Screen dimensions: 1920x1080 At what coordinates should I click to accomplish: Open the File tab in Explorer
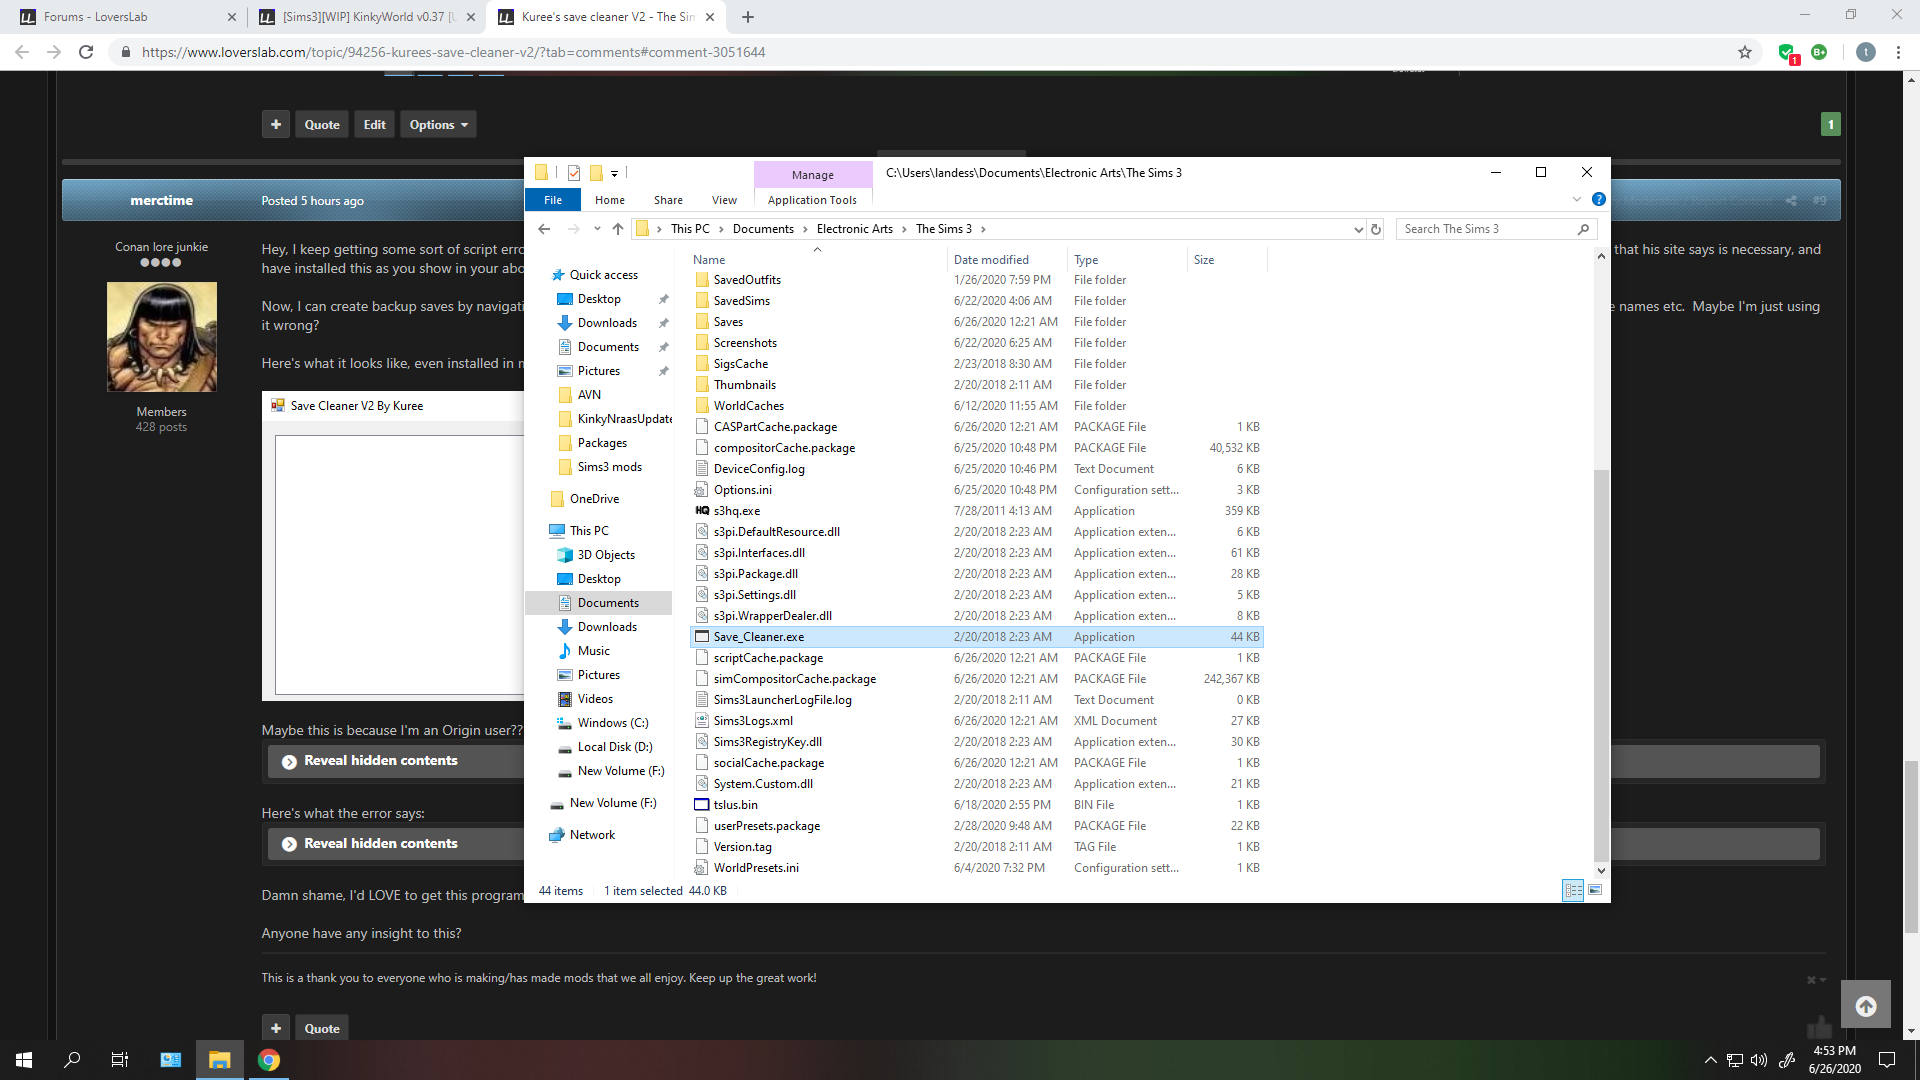(x=553, y=200)
